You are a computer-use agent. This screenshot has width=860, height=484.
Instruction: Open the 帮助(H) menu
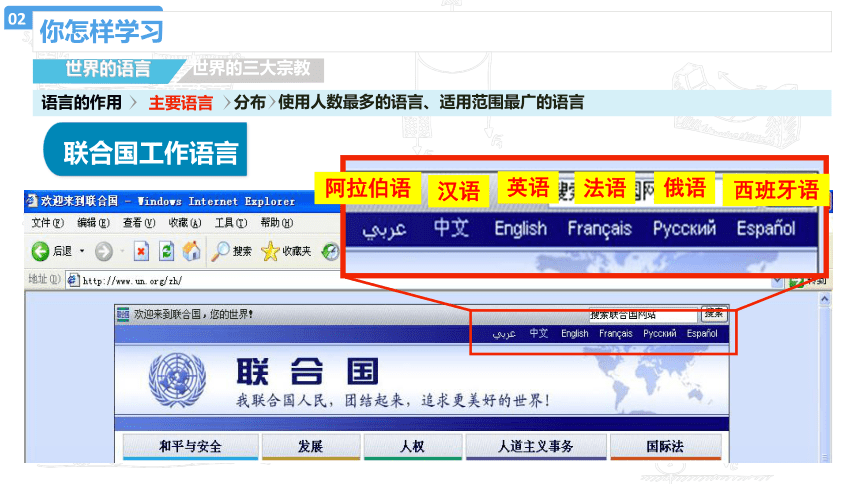point(276,223)
